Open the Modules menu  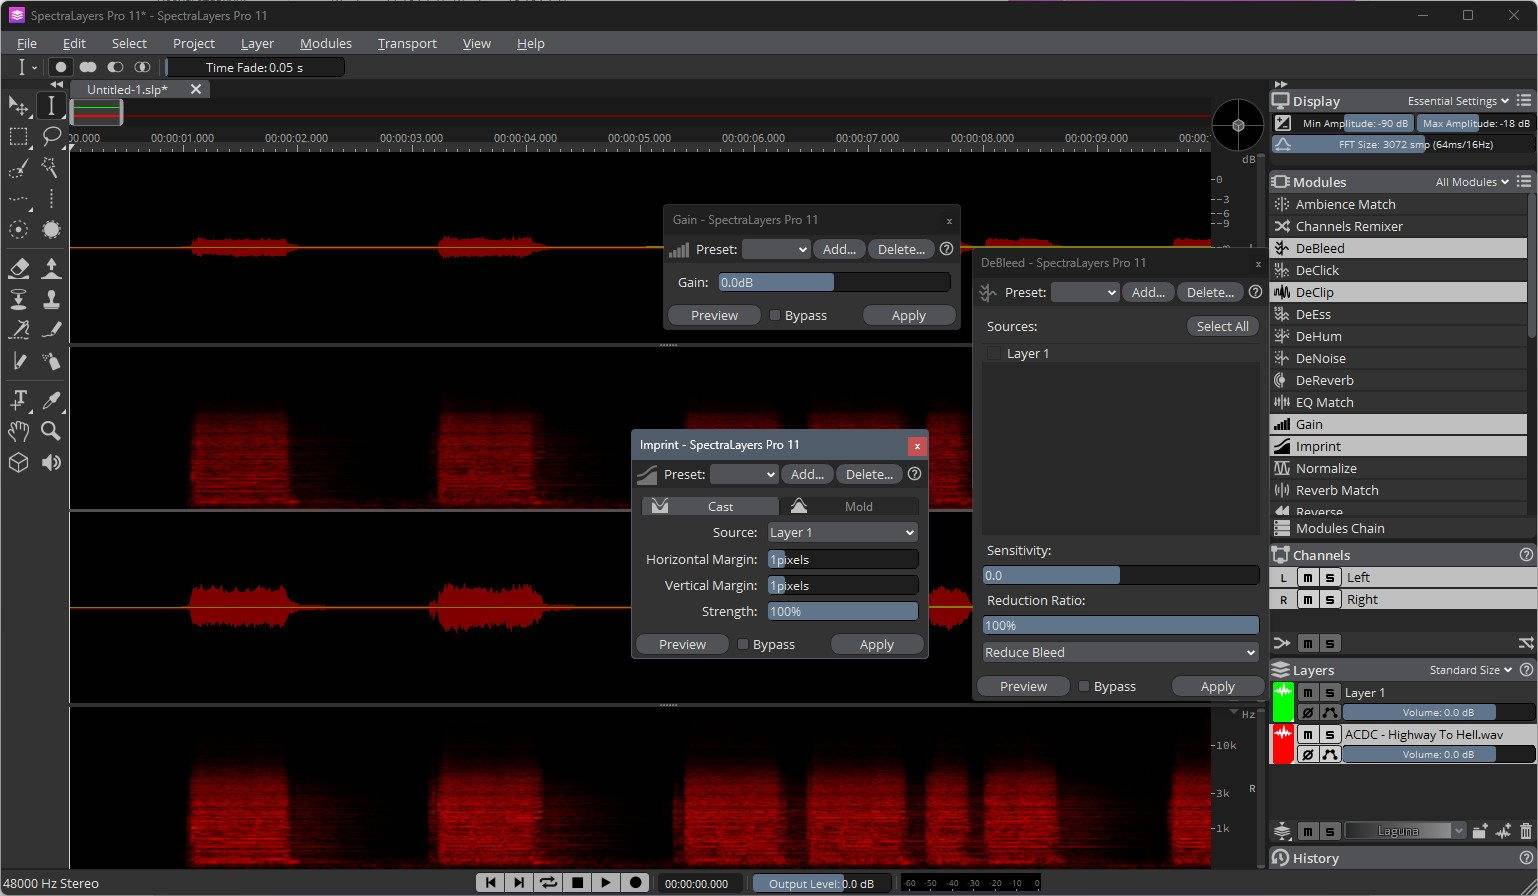click(x=325, y=43)
